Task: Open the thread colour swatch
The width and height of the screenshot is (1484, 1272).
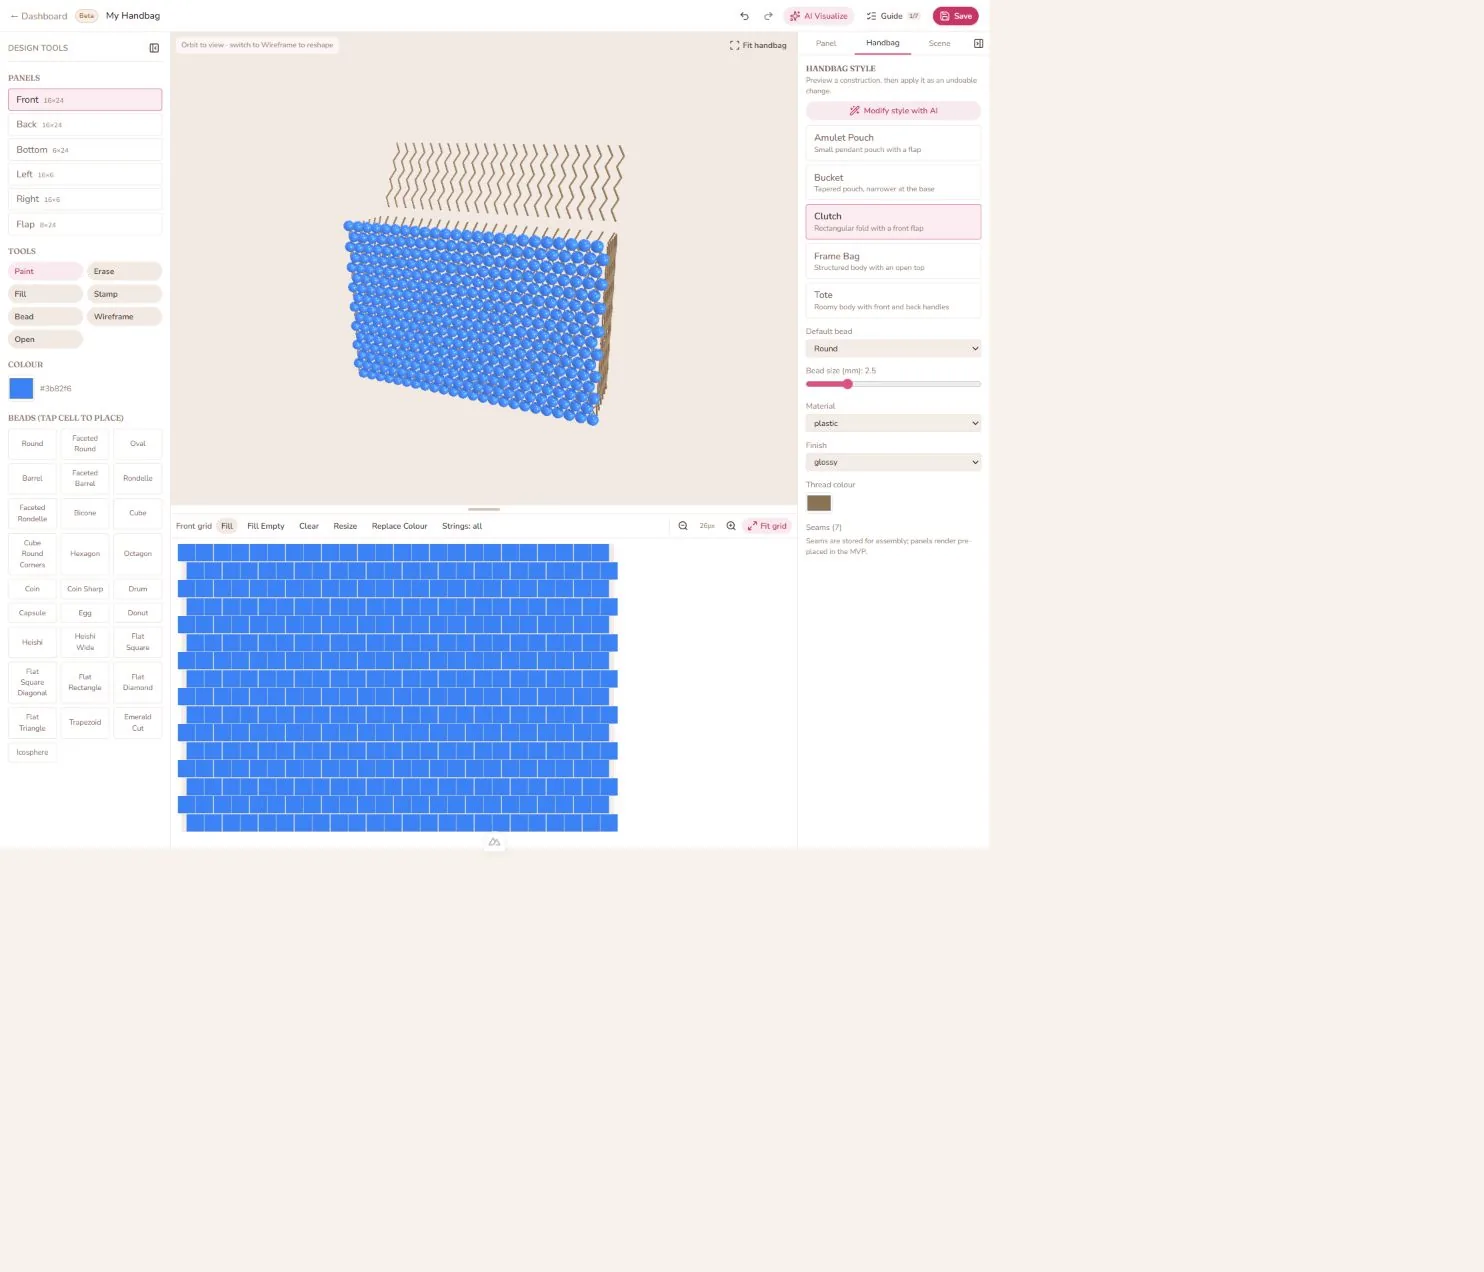Action: coord(819,503)
